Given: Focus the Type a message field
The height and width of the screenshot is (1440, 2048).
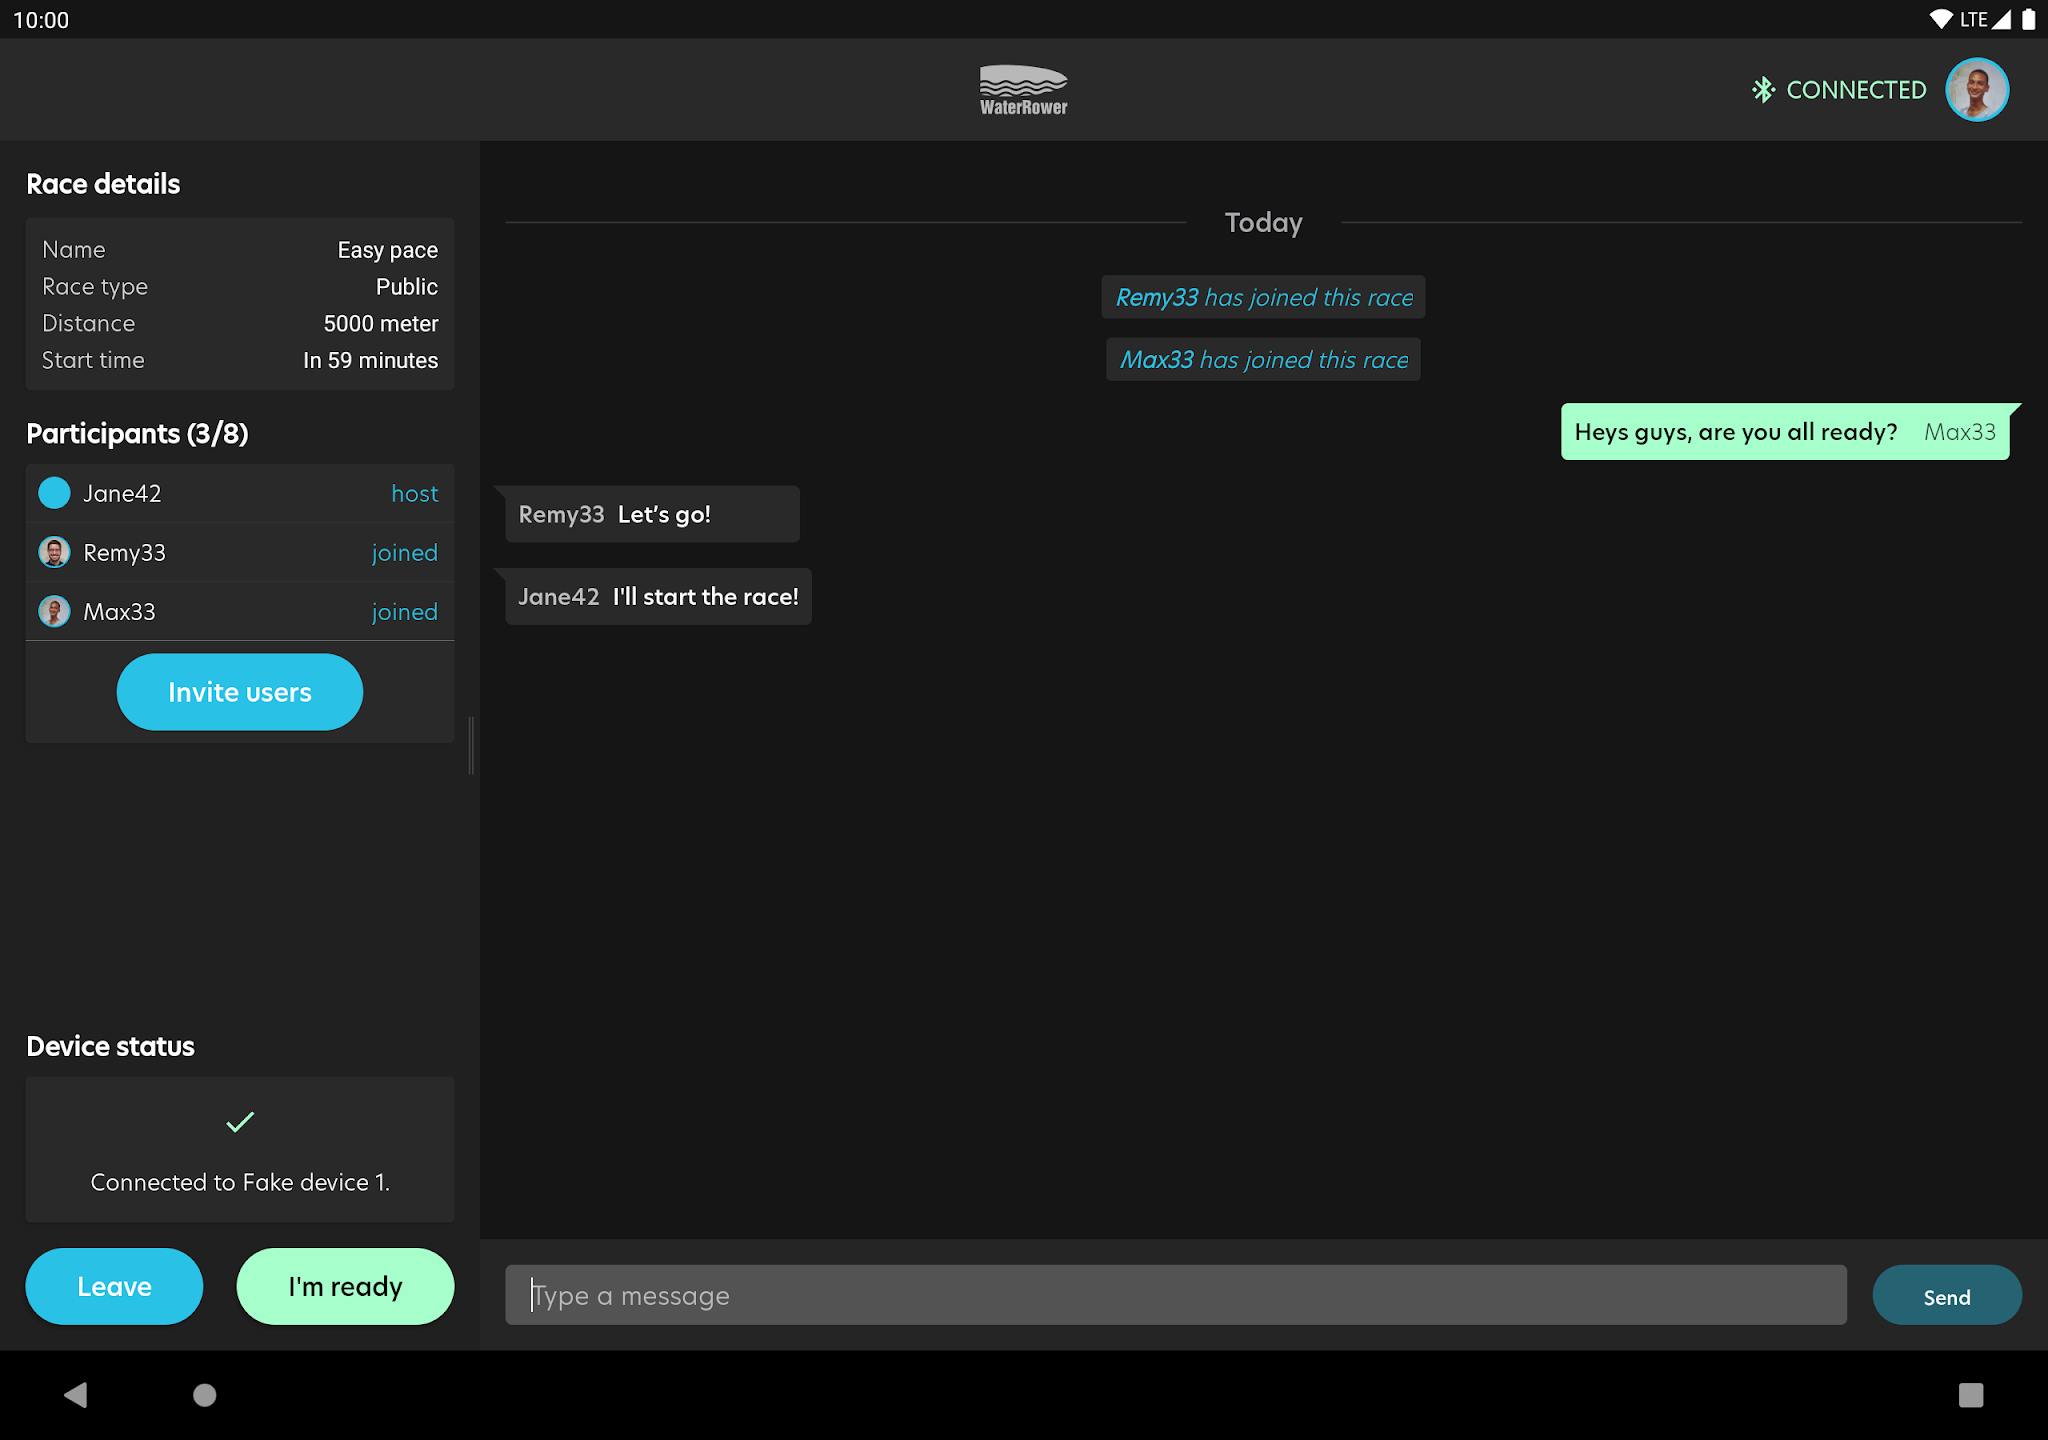Looking at the screenshot, I should pos(1175,1296).
